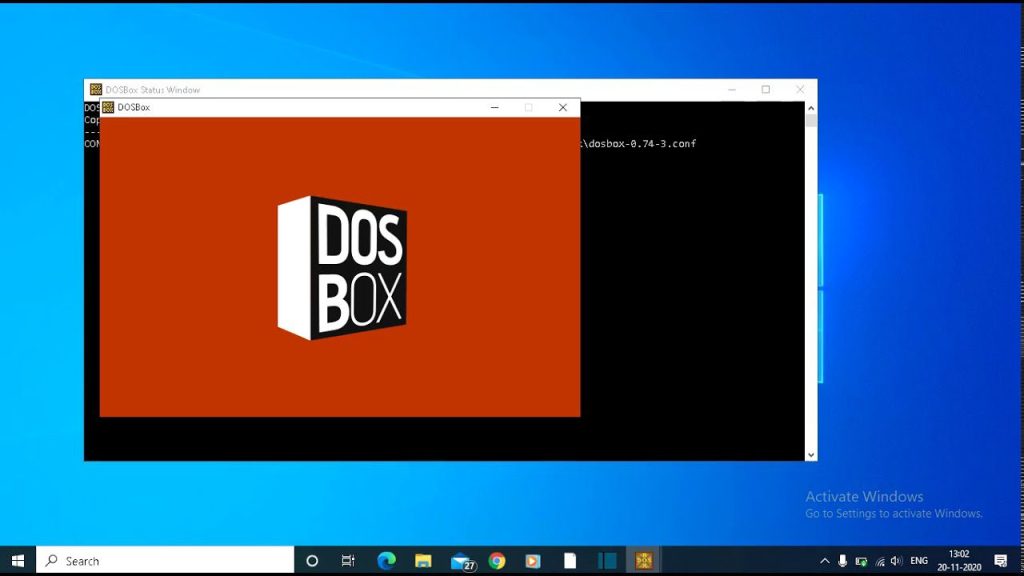Open the Windows Start menu
Image resolution: width=1024 pixels, height=576 pixels.
click(17, 560)
